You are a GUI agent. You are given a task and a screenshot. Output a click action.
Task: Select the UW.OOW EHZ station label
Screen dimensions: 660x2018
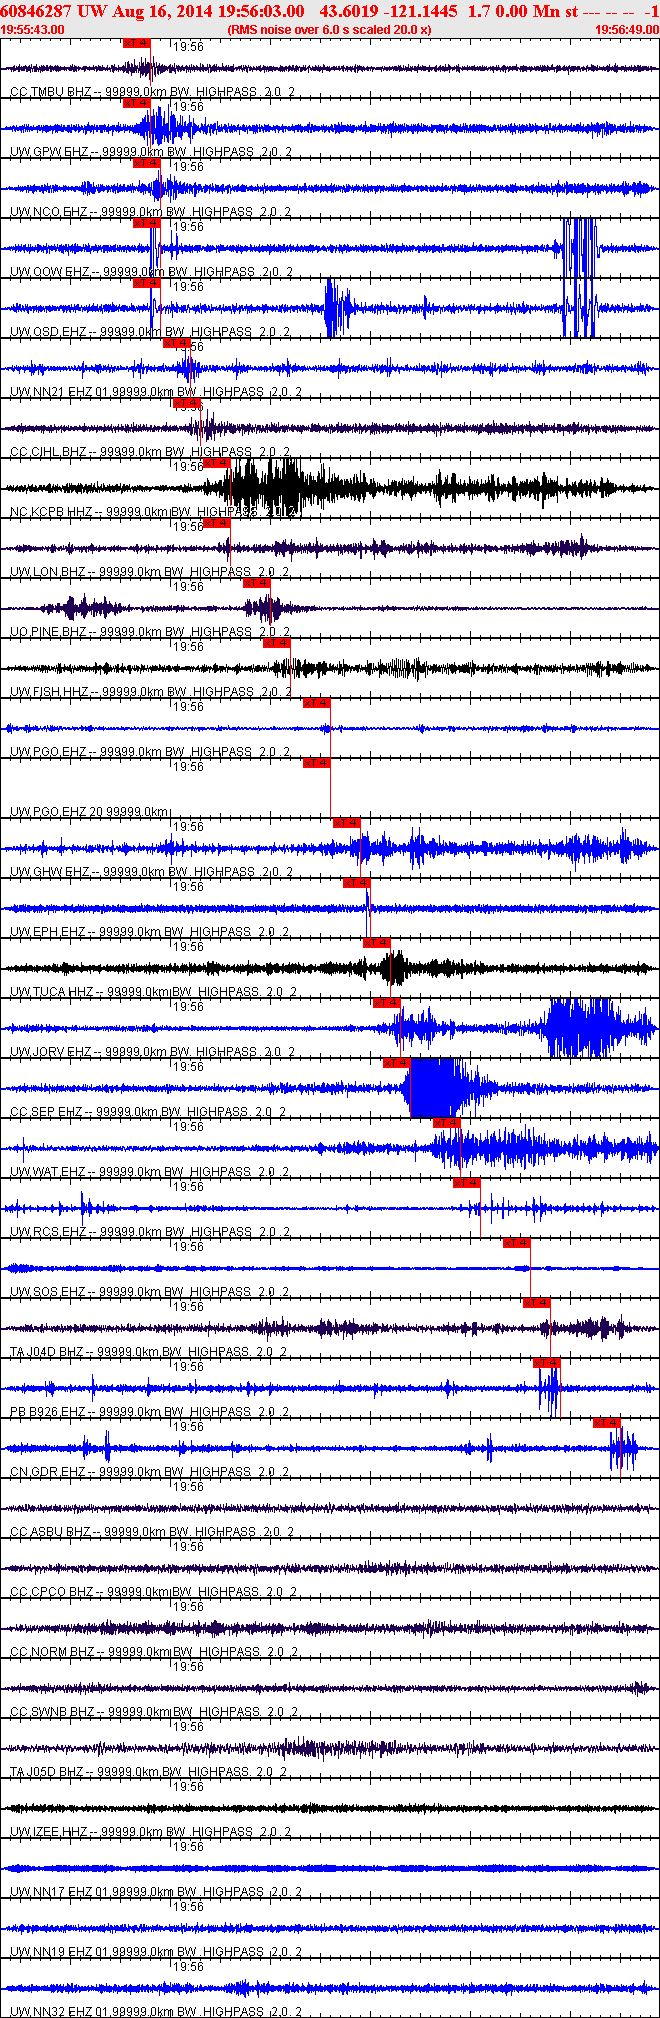pos(151,272)
